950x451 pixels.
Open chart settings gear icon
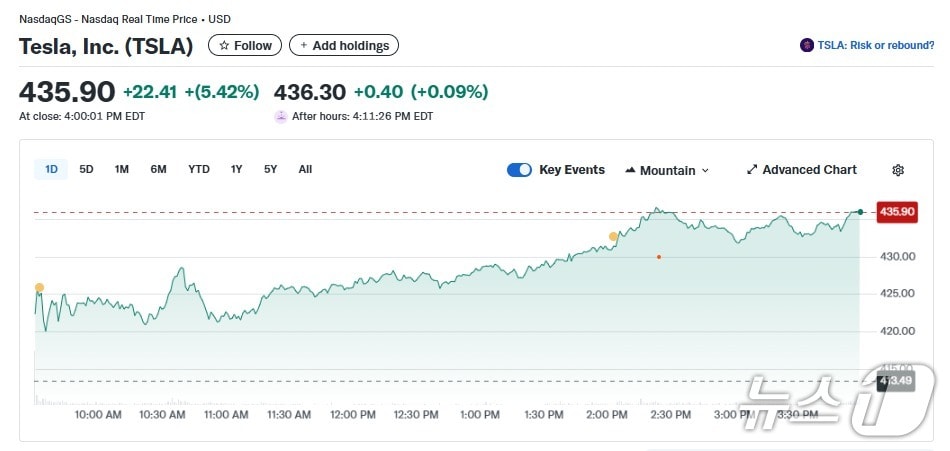(x=898, y=170)
